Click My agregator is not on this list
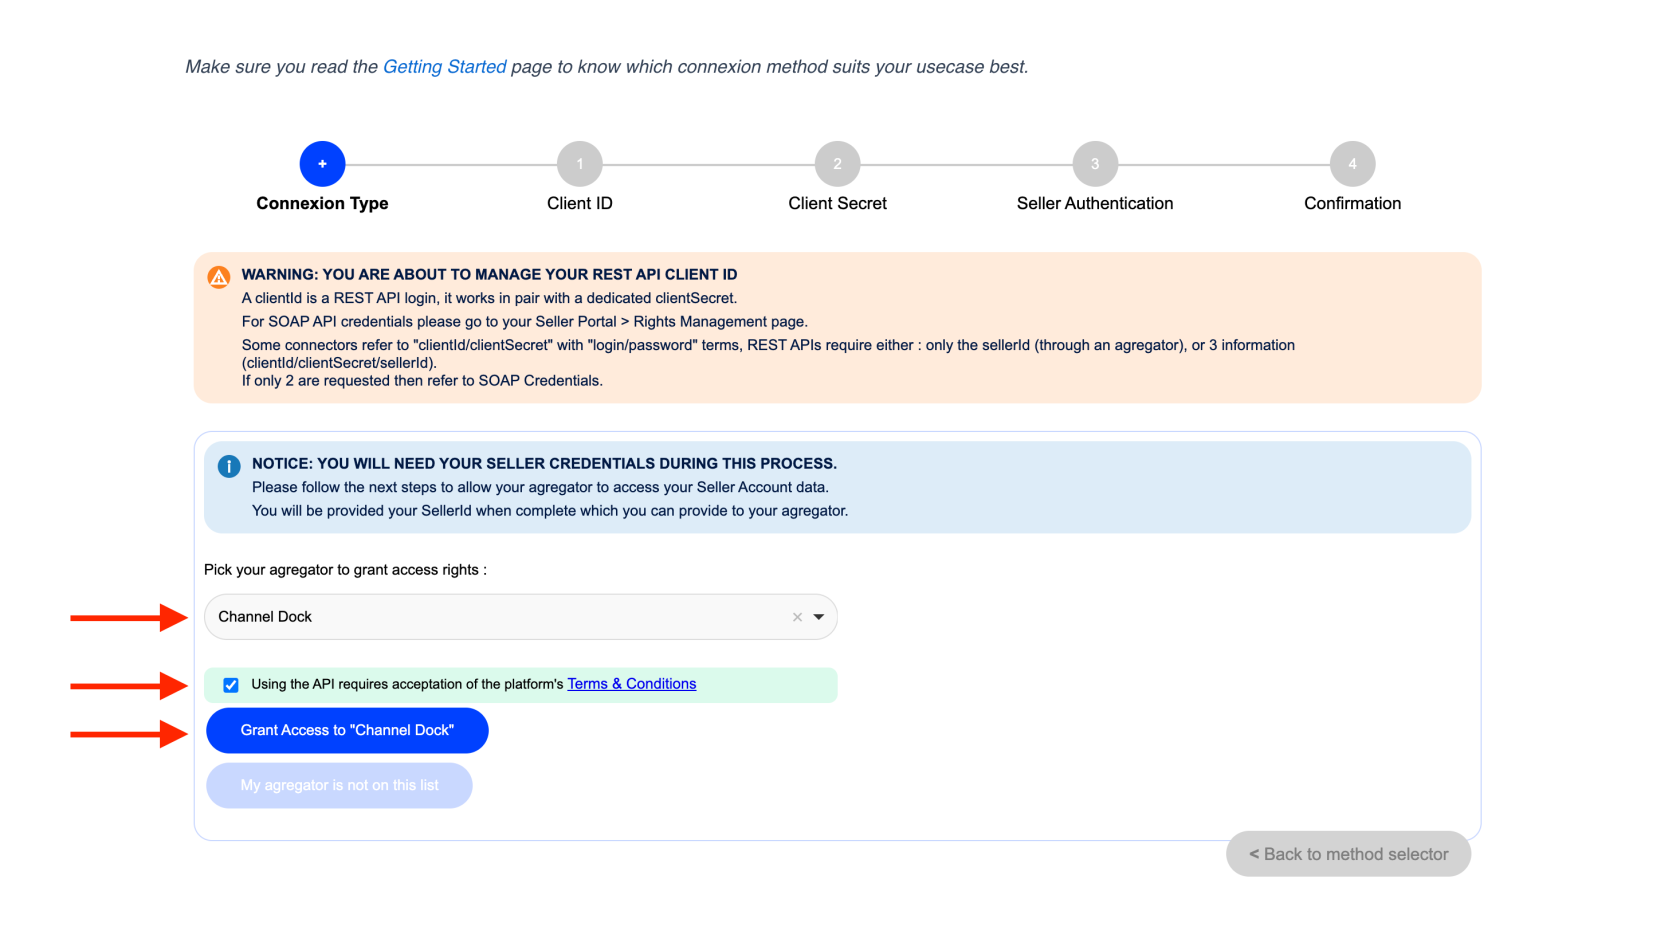The width and height of the screenshot is (1680, 950). [x=339, y=786]
